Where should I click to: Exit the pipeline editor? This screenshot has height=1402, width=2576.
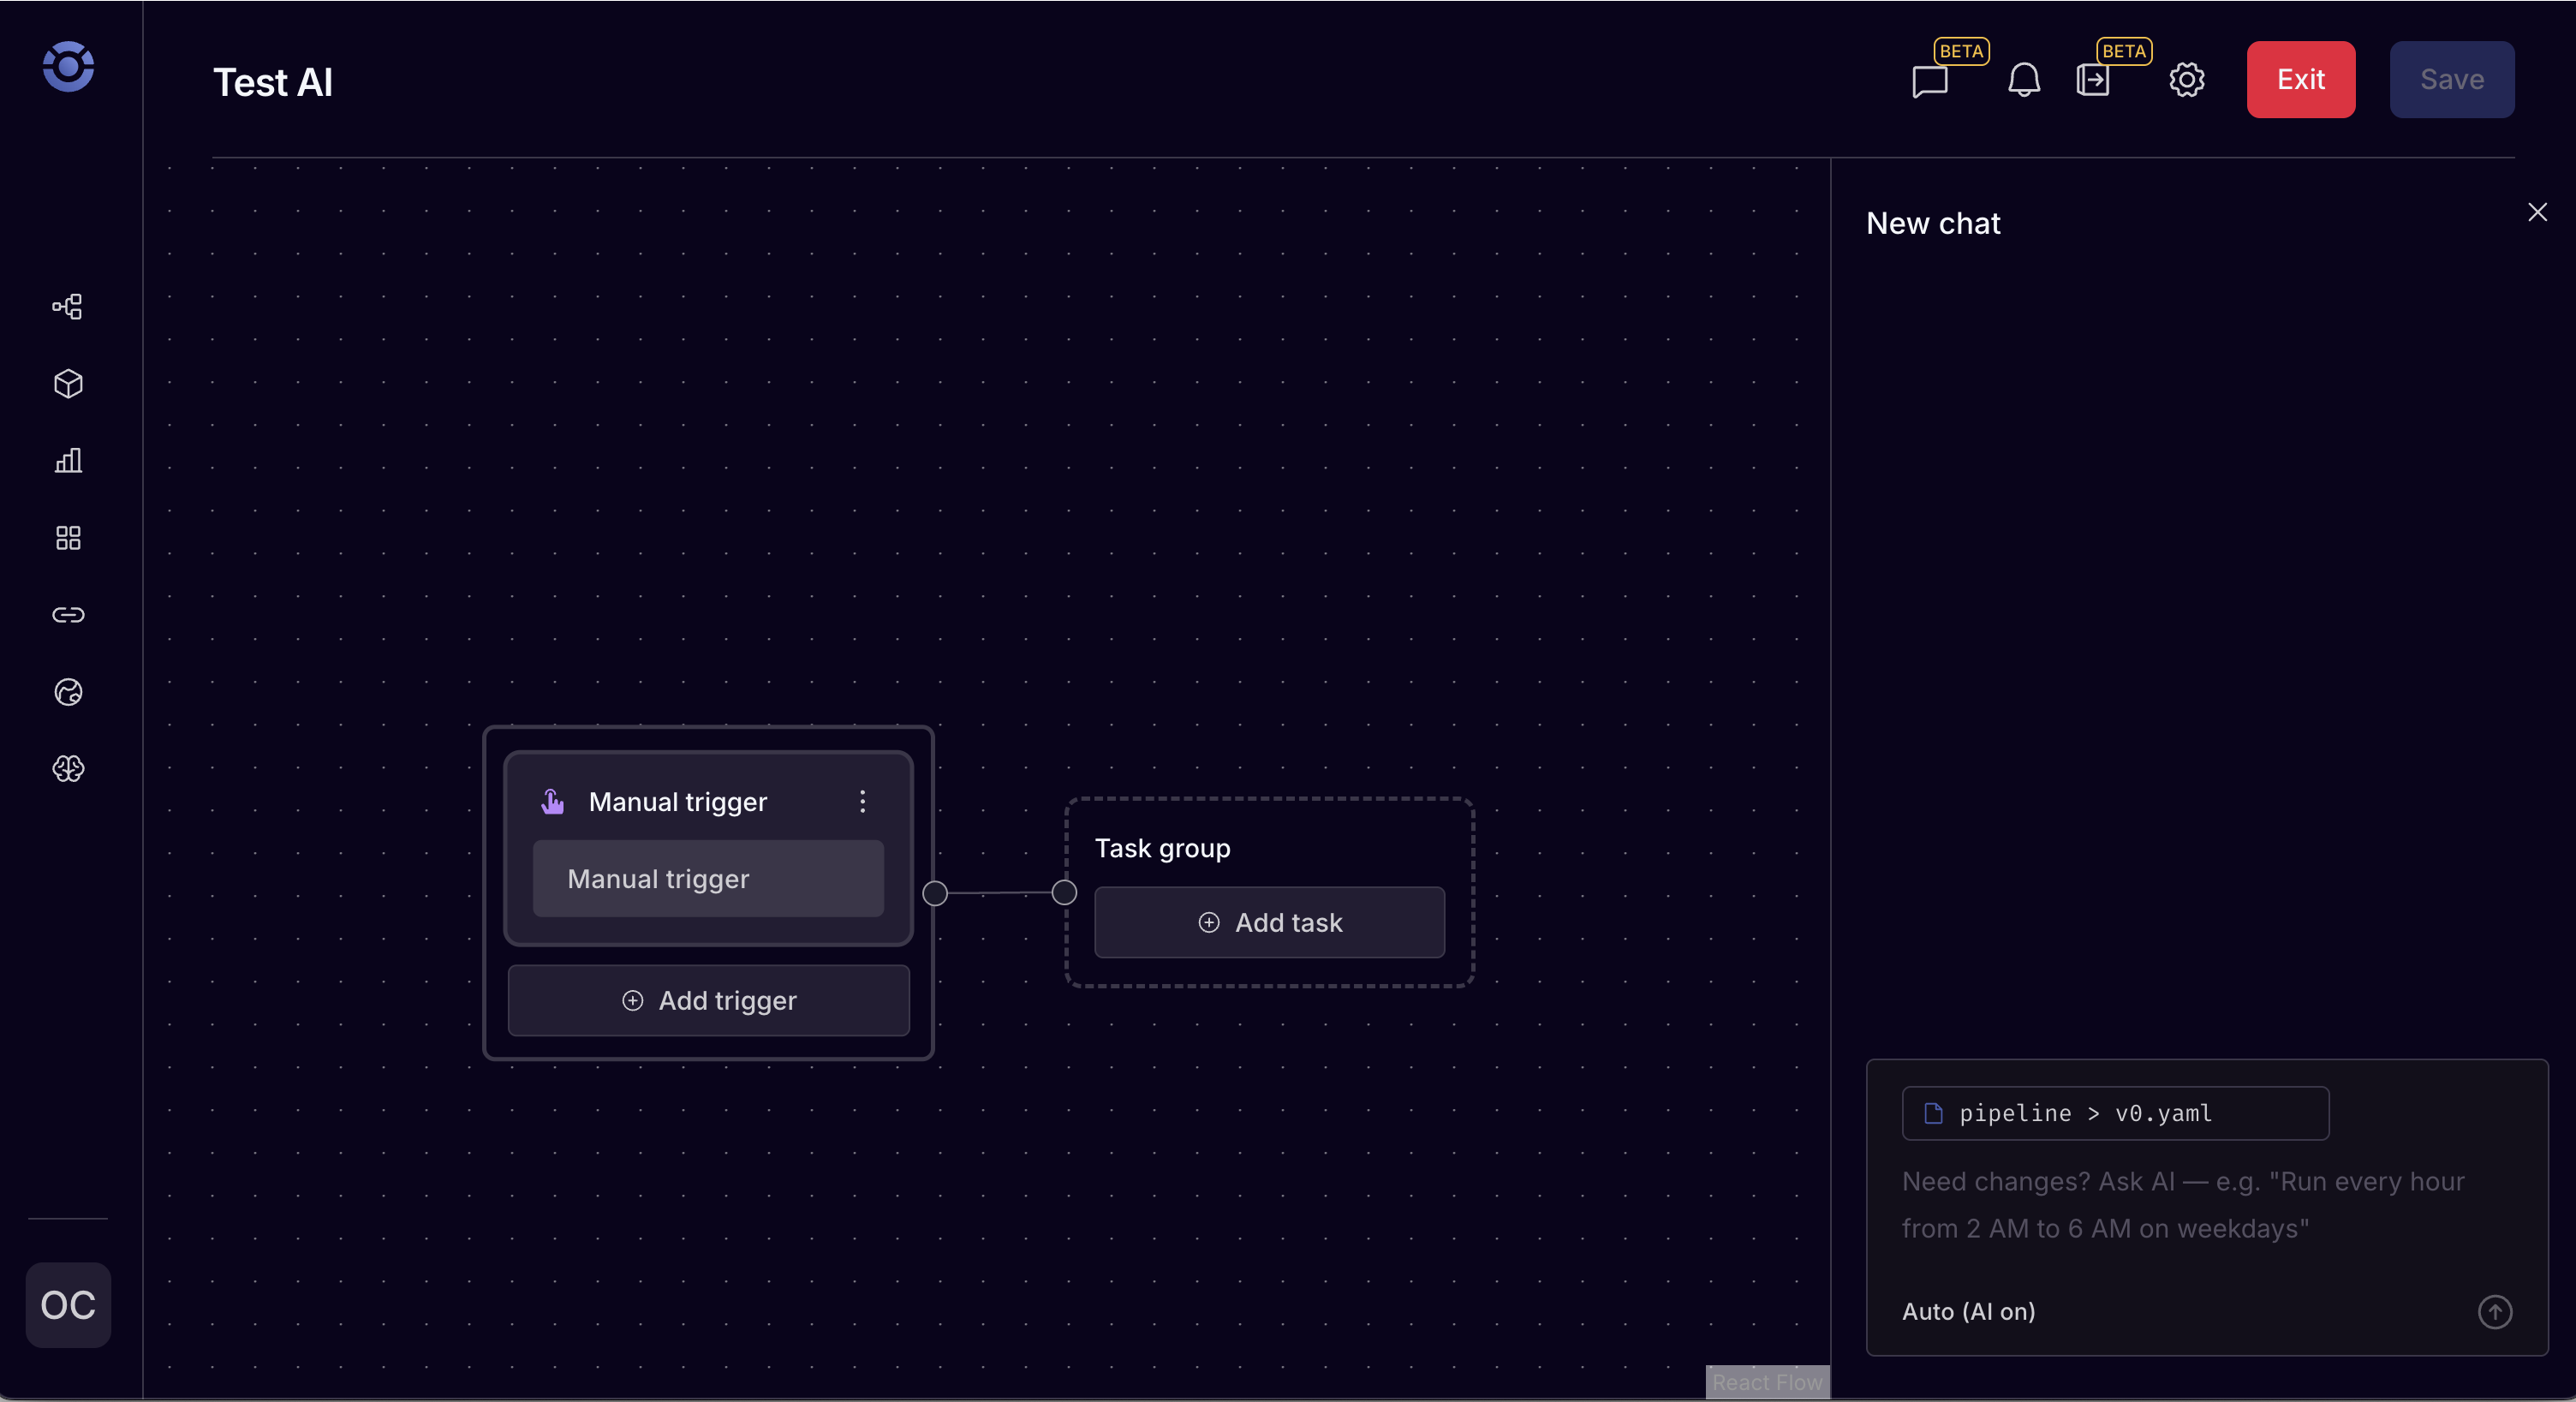click(x=2301, y=79)
